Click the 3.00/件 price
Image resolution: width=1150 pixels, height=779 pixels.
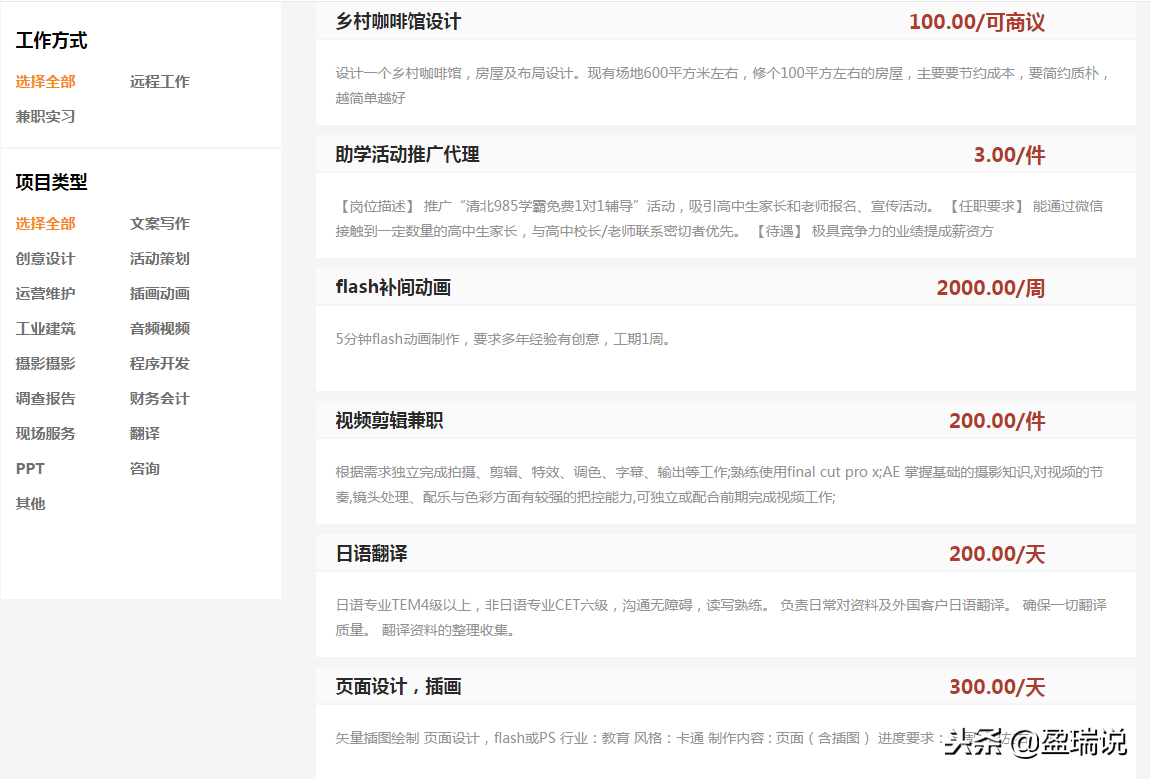1009,155
